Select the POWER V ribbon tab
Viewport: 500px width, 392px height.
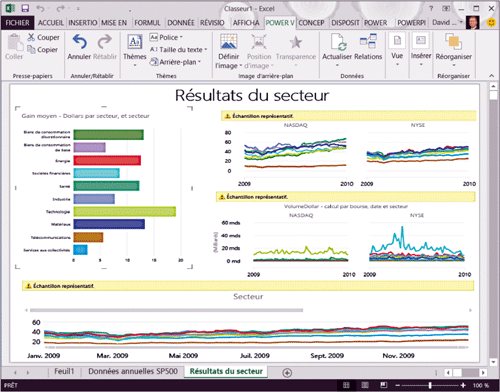point(280,23)
